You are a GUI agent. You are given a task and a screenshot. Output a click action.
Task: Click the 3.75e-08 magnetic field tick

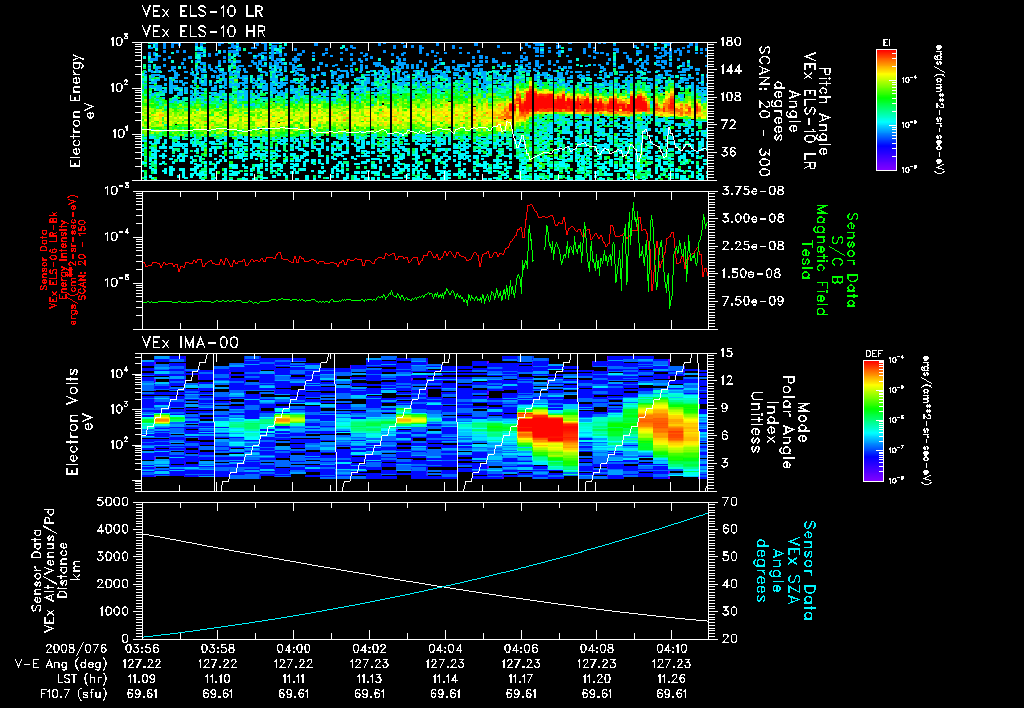pos(752,191)
